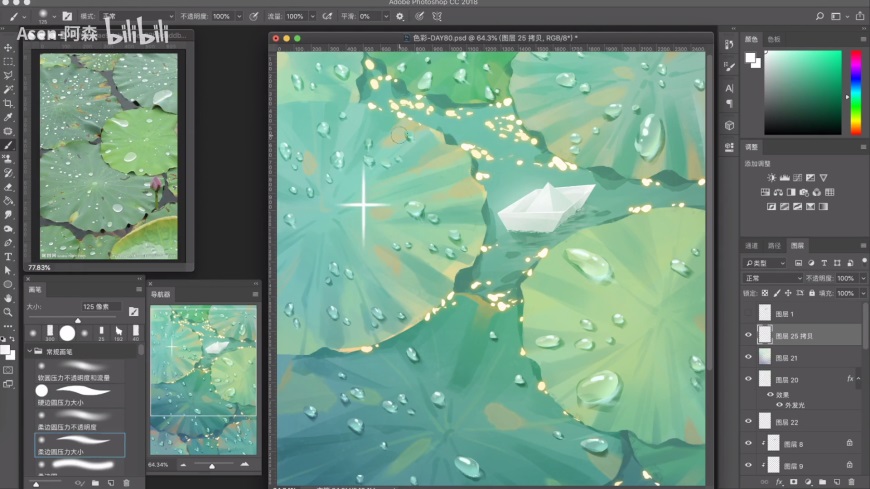Delete layer with the trash icon
Screen dimensions: 870x489
click(x=852, y=482)
